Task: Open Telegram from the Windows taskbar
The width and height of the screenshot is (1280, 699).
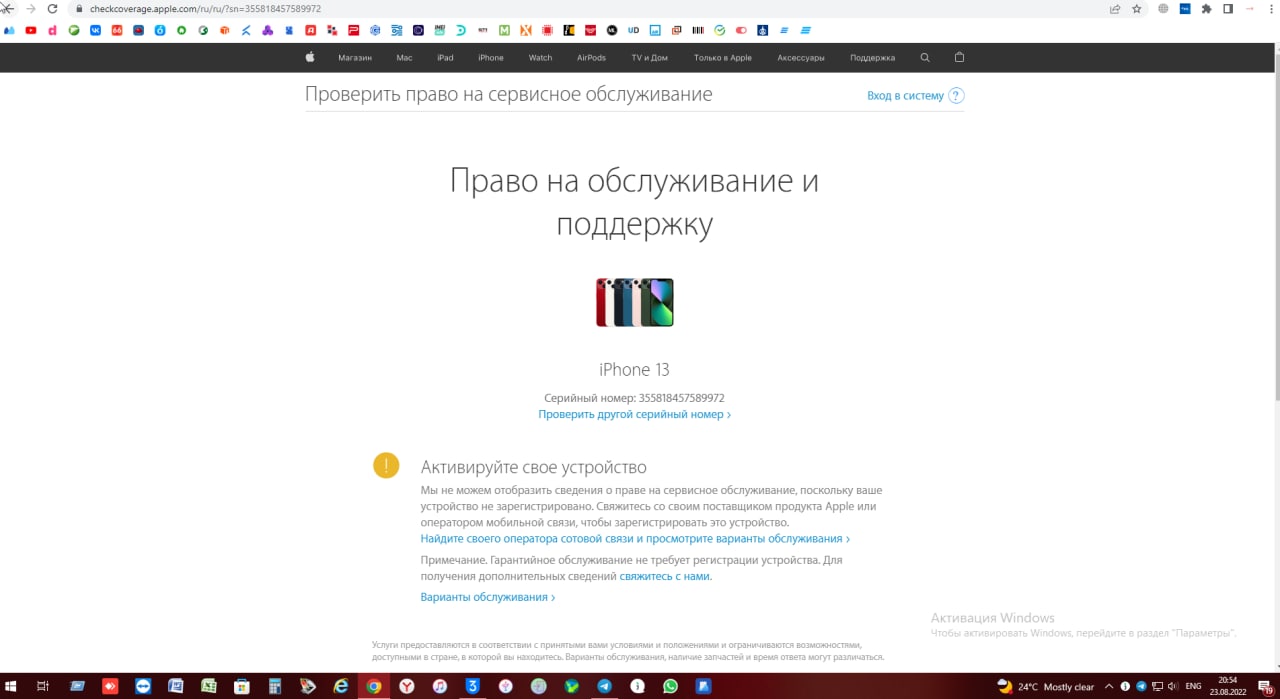Action: (x=604, y=686)
